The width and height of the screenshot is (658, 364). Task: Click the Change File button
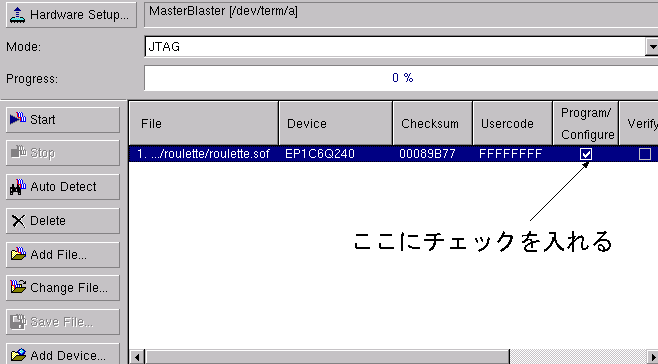63,288
